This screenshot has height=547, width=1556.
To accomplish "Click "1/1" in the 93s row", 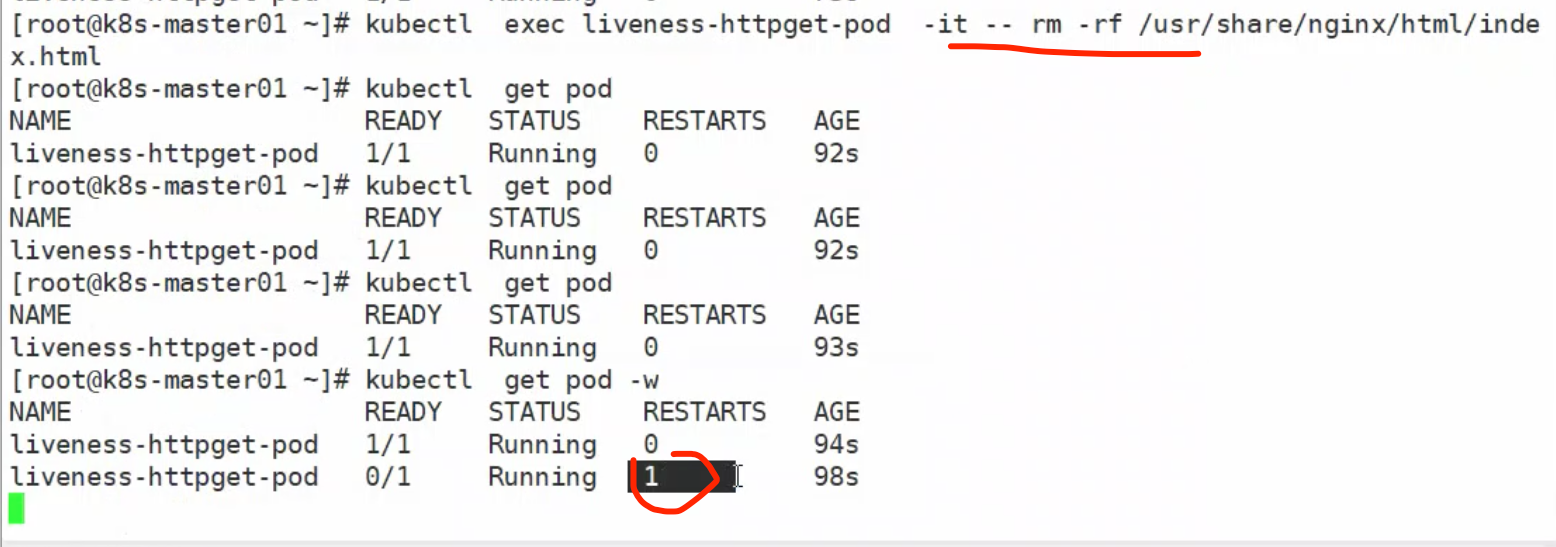I will [x=388, y=347].
